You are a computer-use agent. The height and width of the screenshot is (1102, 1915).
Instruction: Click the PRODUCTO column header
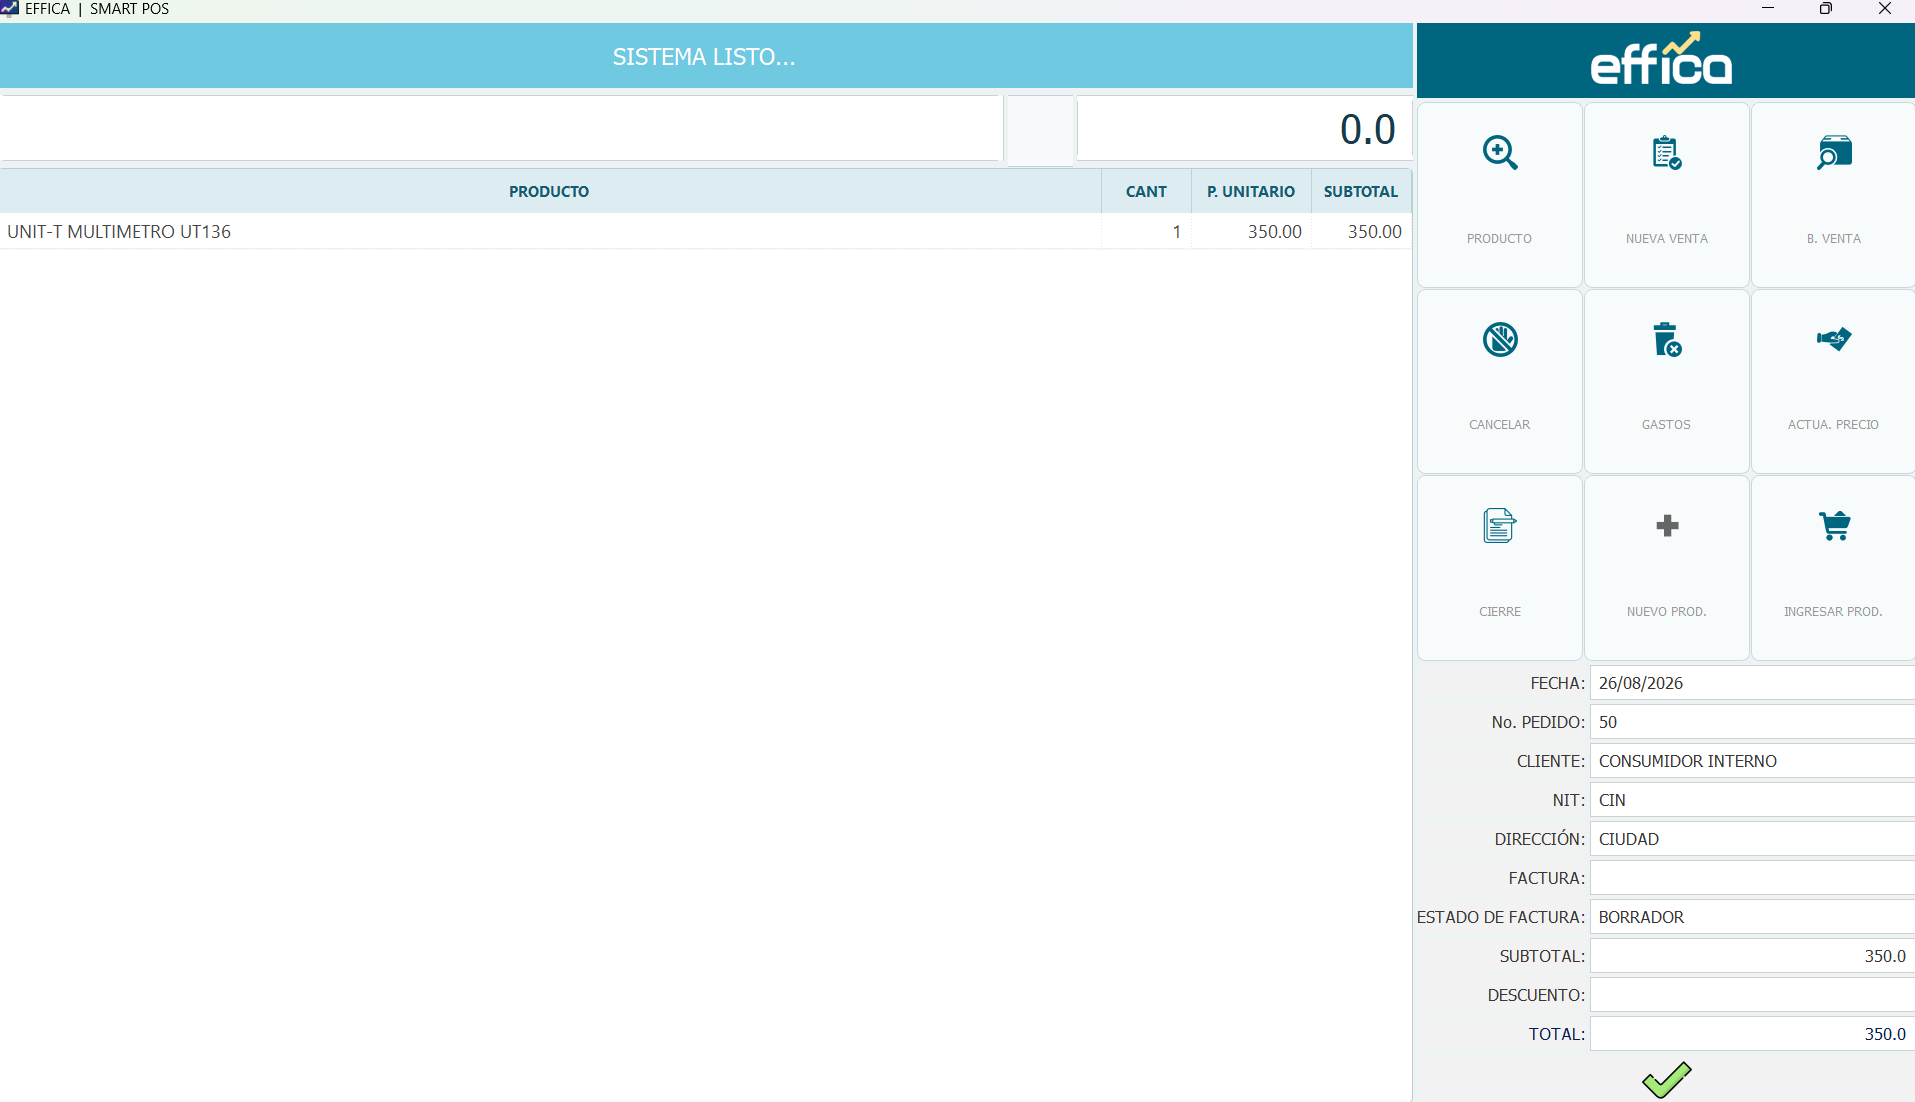(x=549, y=191)
